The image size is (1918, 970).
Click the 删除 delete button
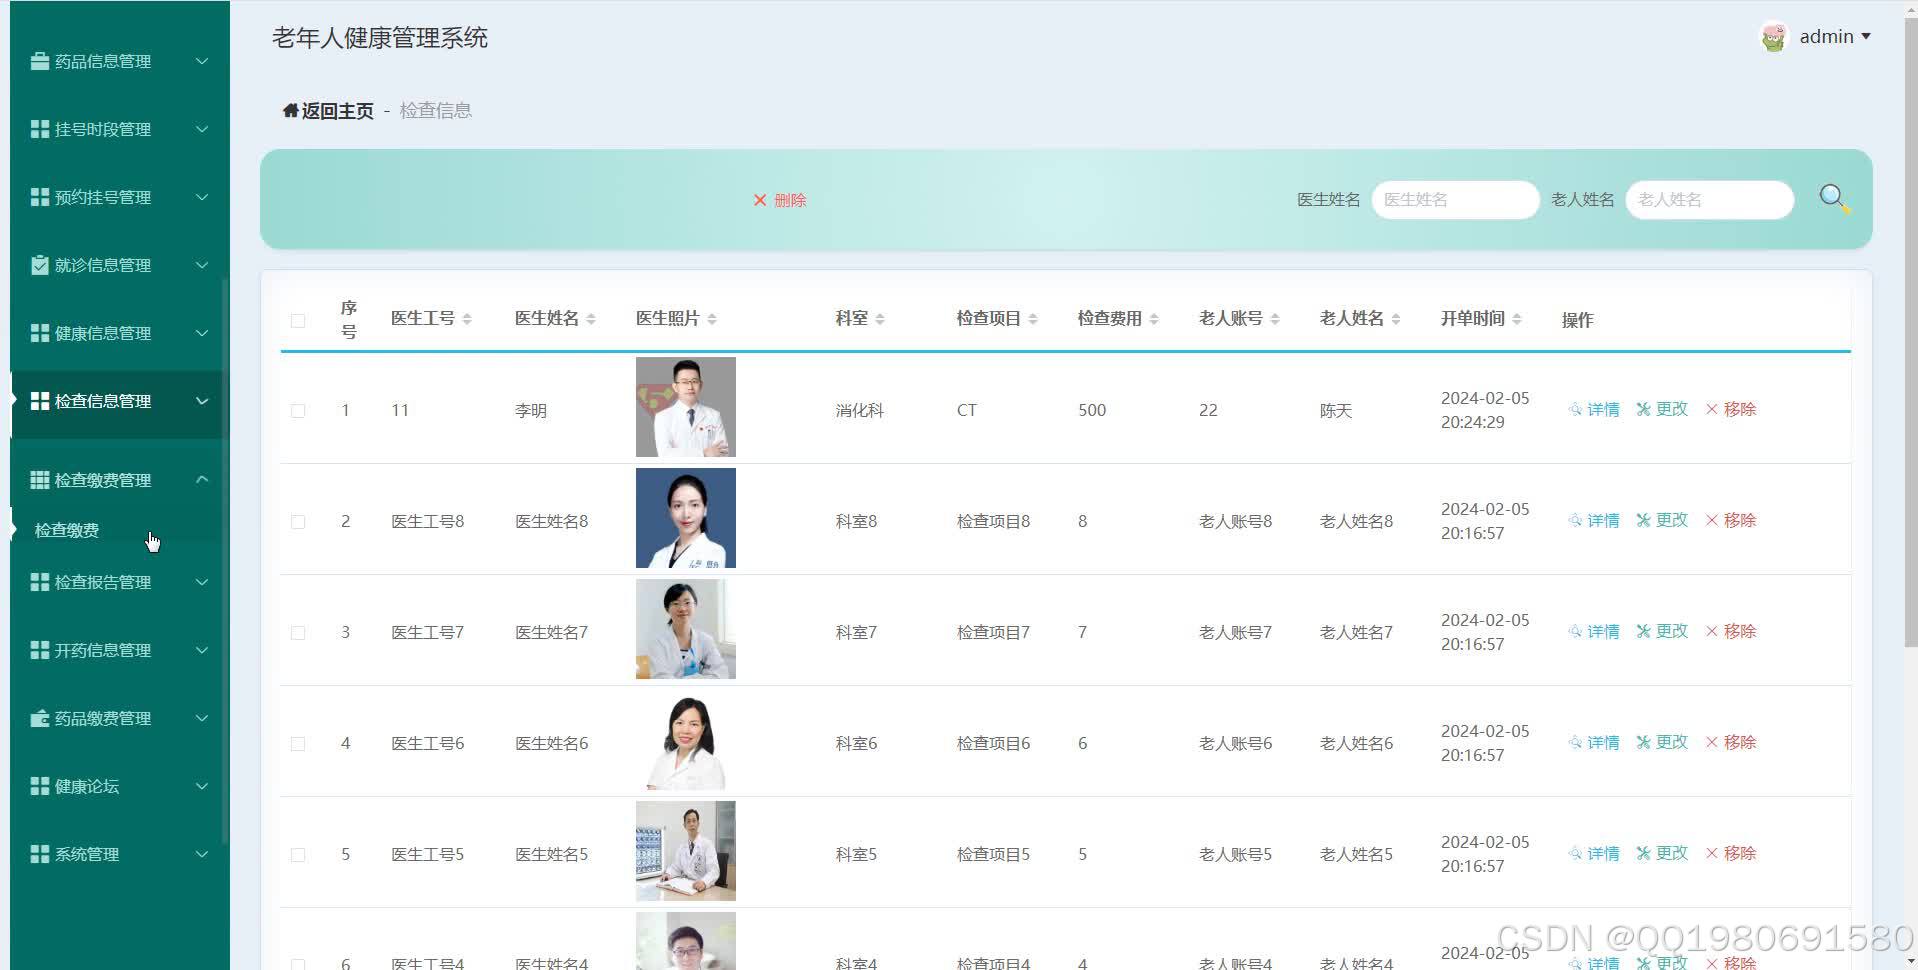[780, 200]
